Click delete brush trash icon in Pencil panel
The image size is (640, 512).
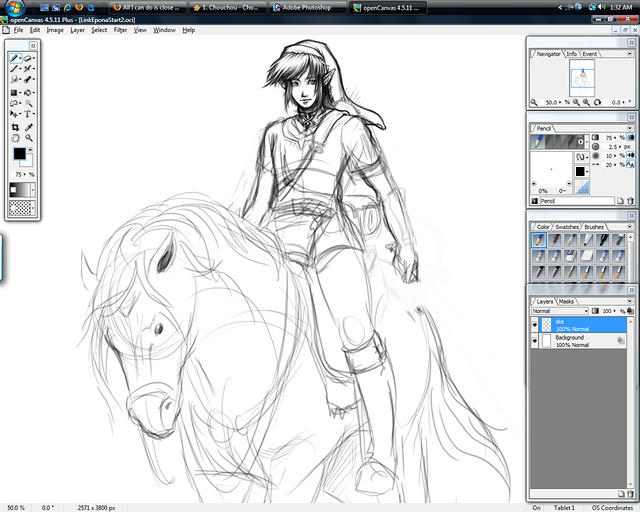630,200
